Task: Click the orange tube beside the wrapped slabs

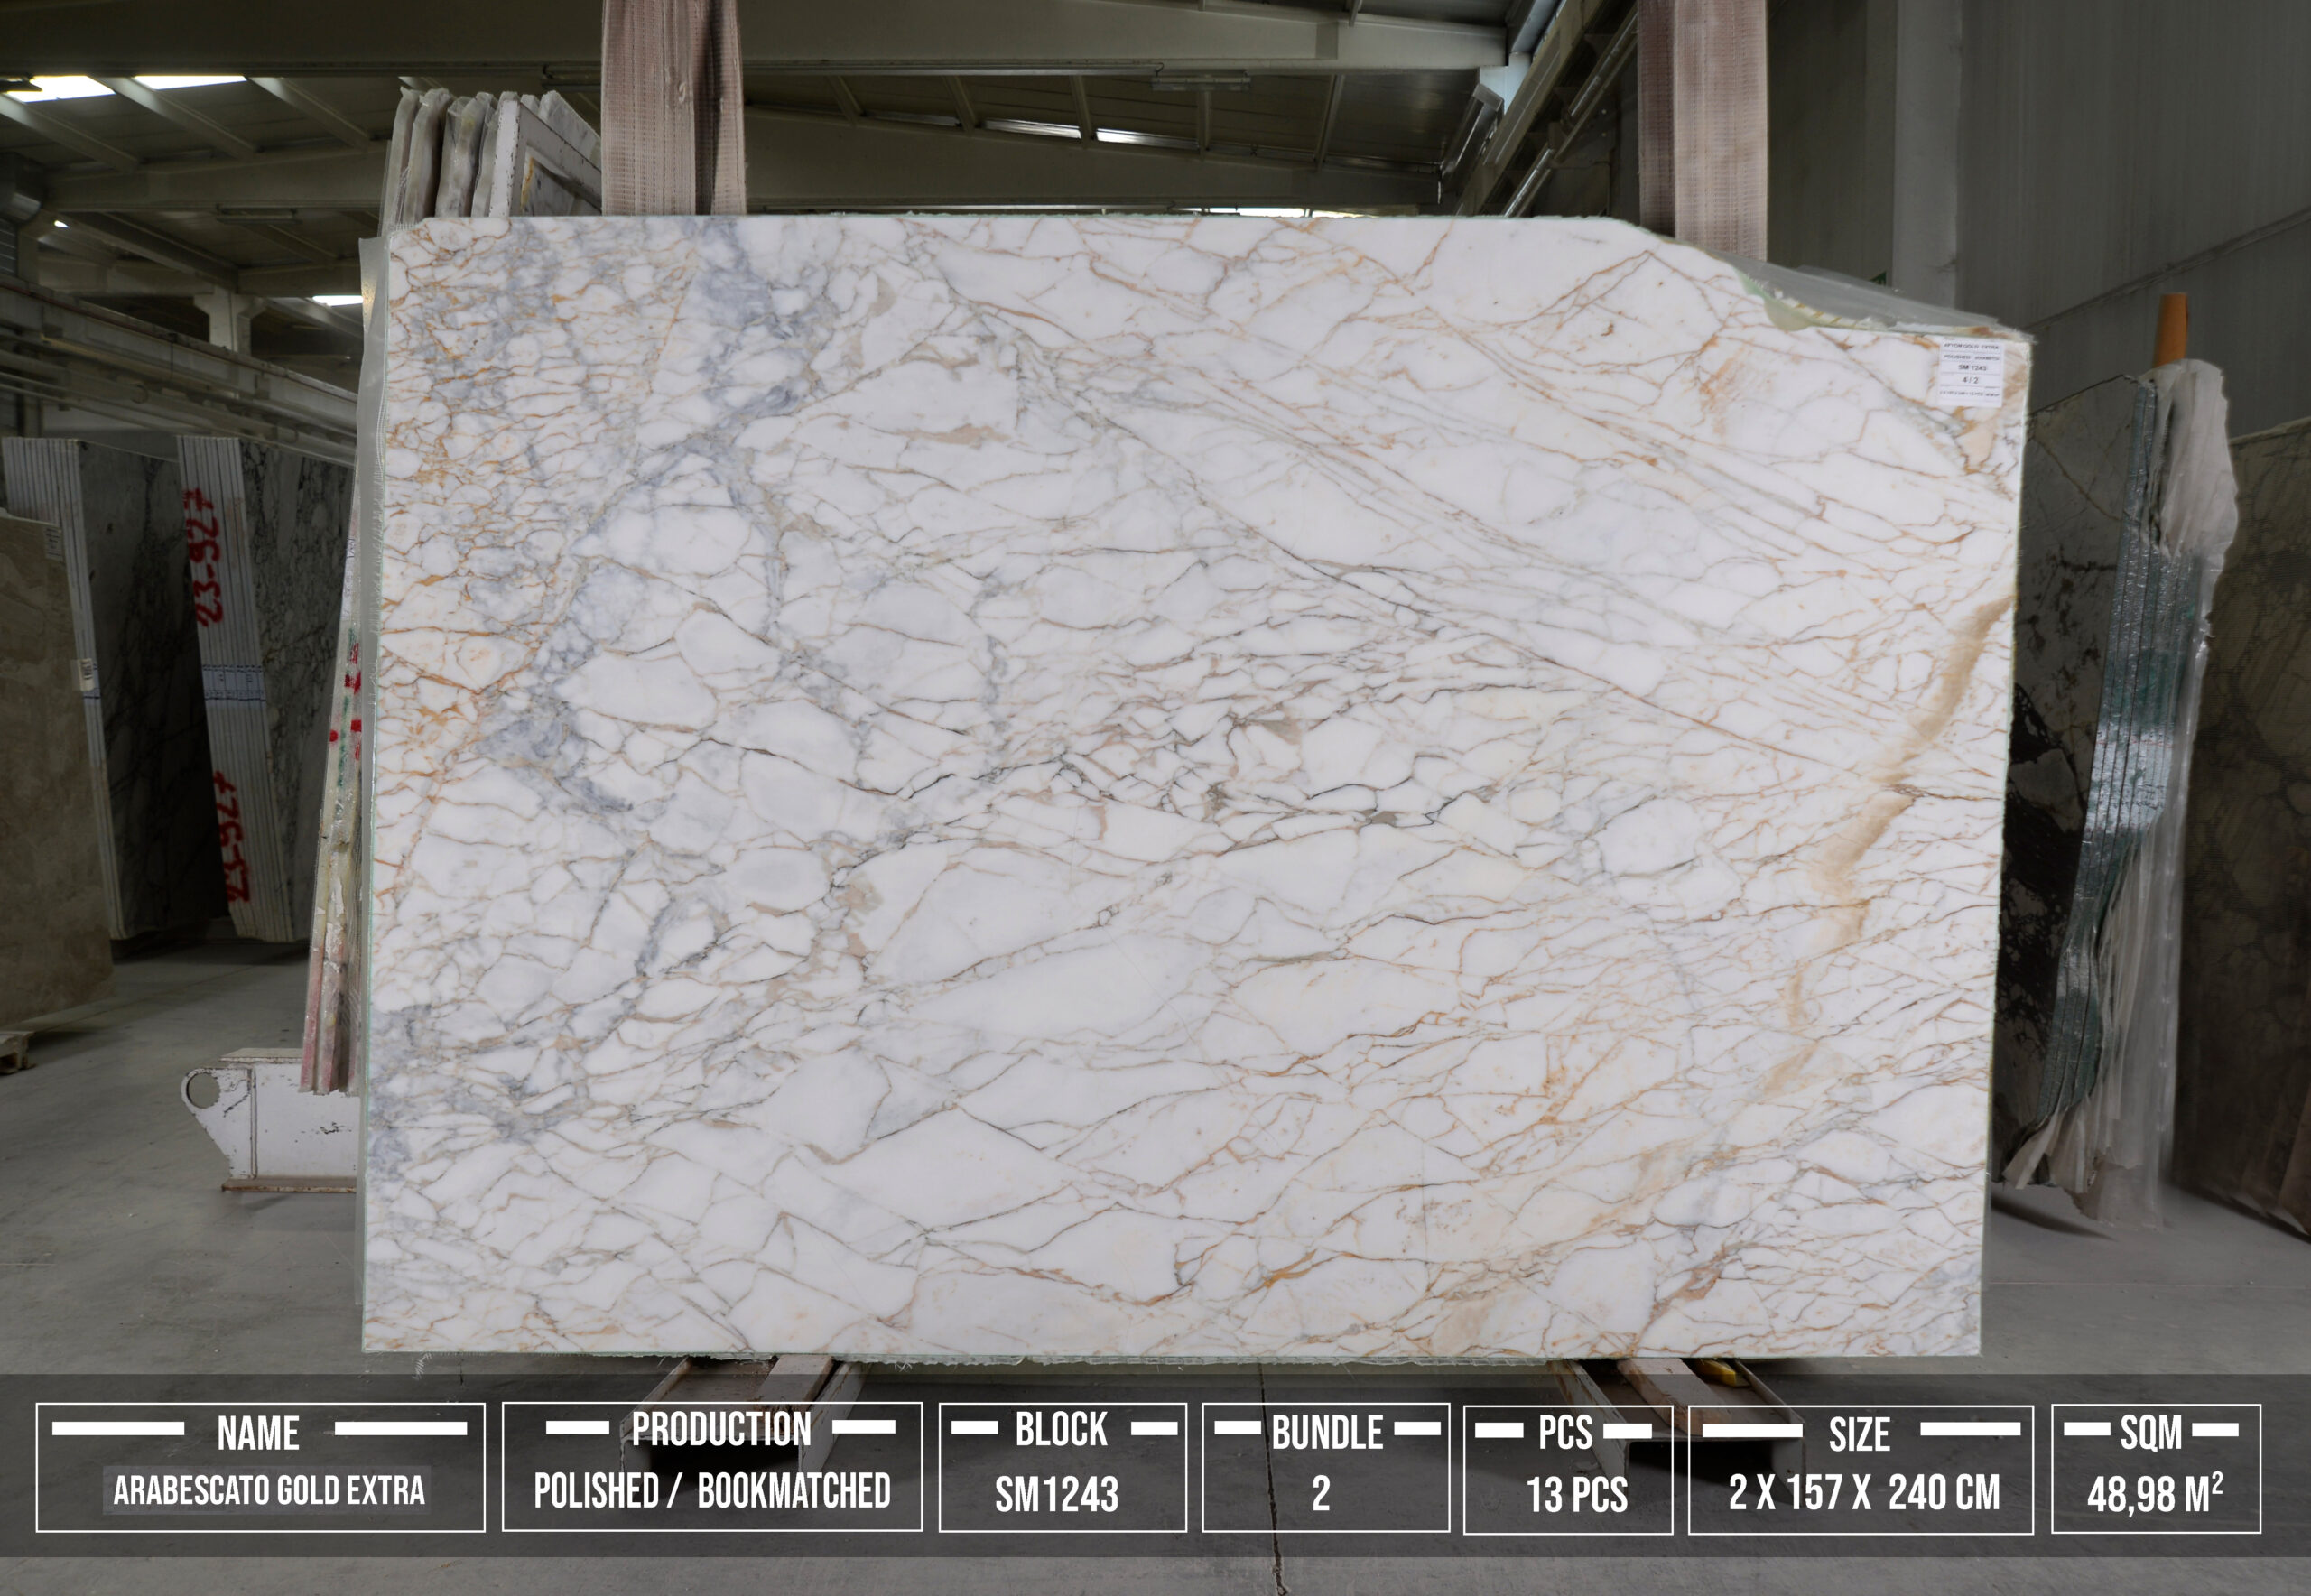Action: coord(2171,329)
